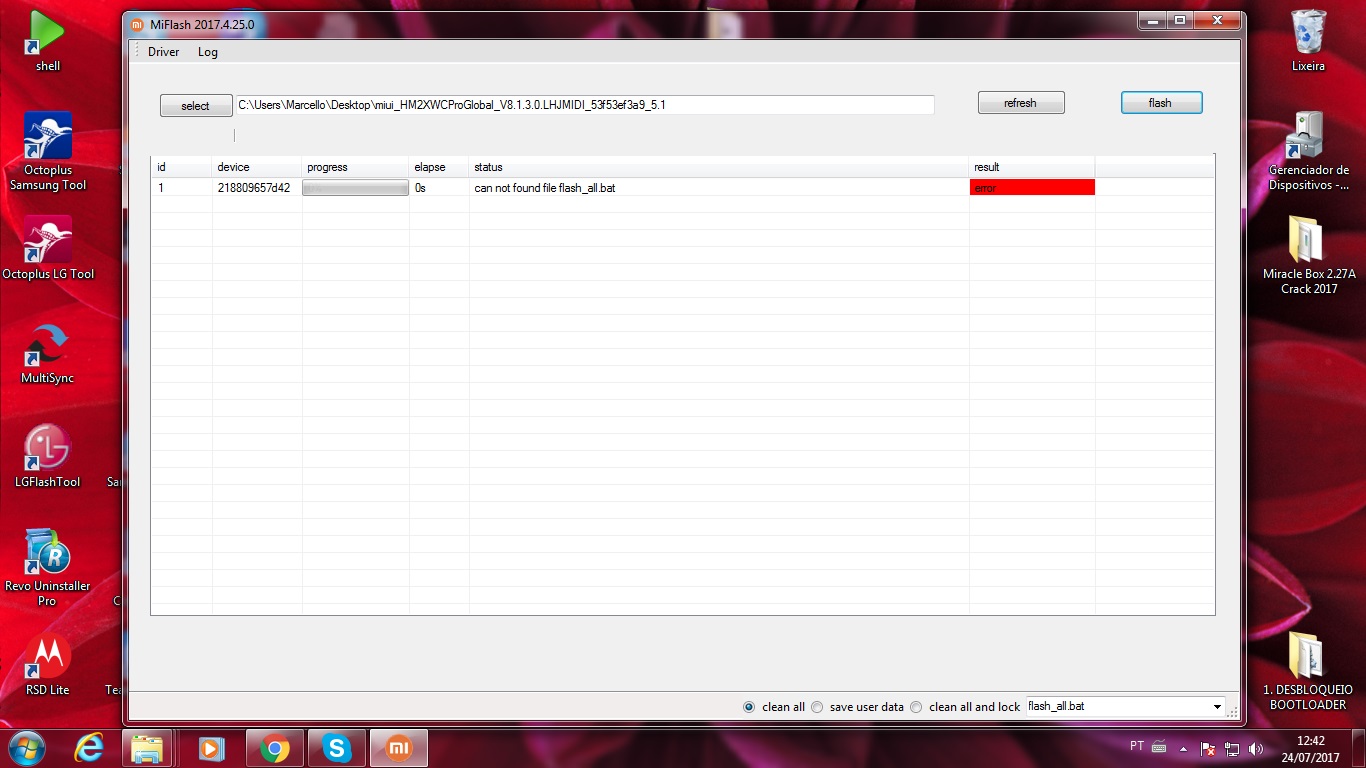Viewport: 1366px width, 768px height.
Task: Click device cell 218809657d42
Action: [254, 187]
